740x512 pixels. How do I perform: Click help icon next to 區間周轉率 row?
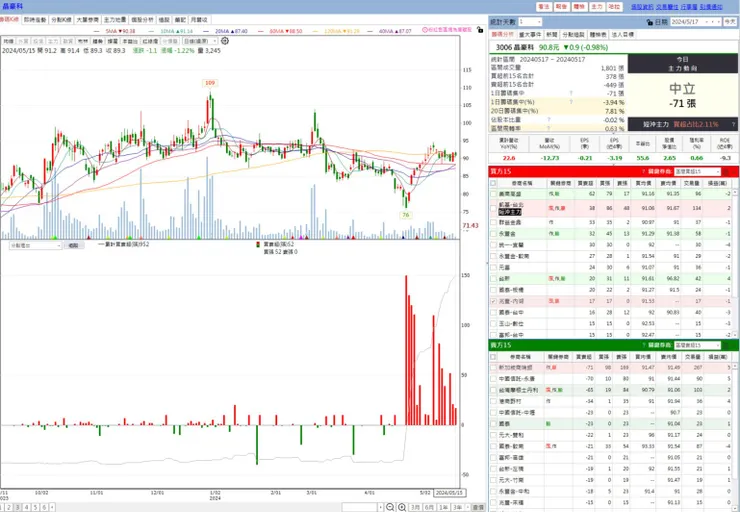549,128
